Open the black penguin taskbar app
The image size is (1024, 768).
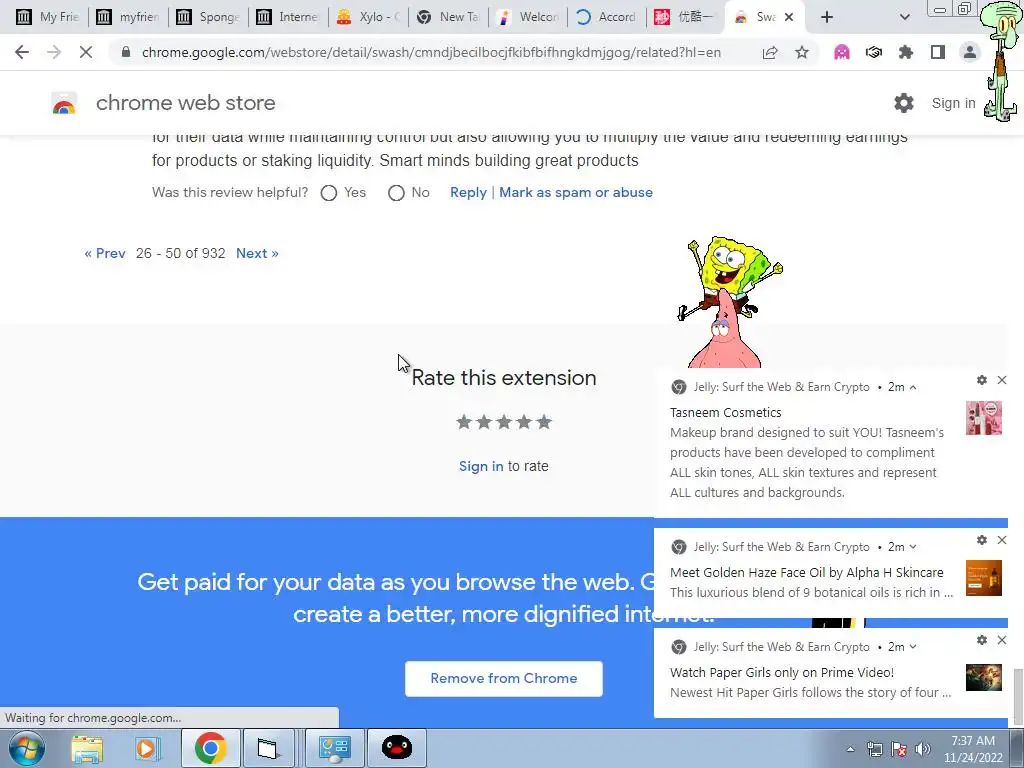click(396, 748)
